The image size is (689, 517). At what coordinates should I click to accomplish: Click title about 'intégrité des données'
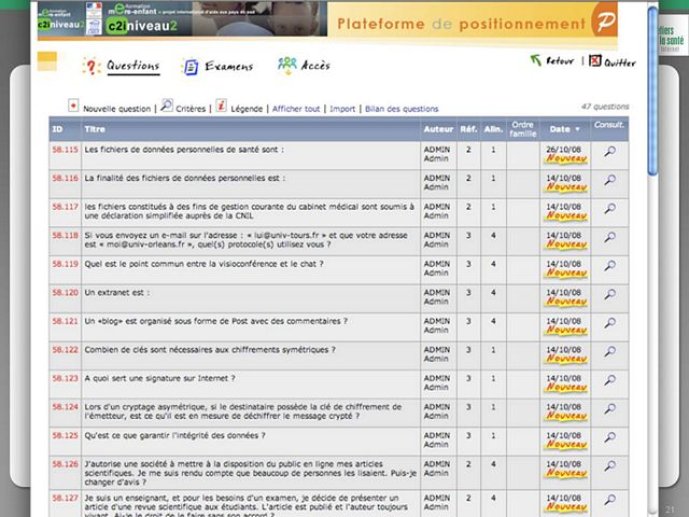(175, 436)
